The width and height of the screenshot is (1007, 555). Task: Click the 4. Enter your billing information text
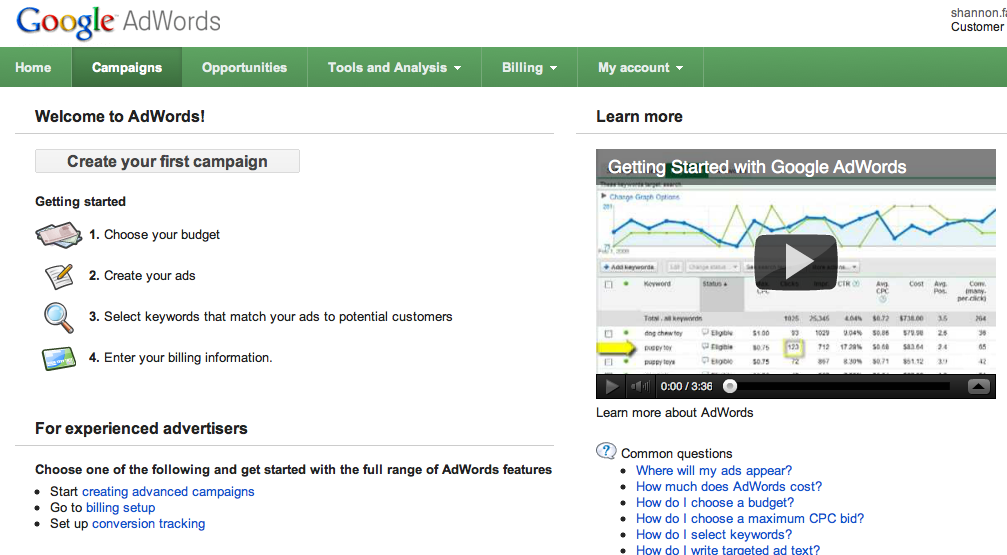[180, 358]
